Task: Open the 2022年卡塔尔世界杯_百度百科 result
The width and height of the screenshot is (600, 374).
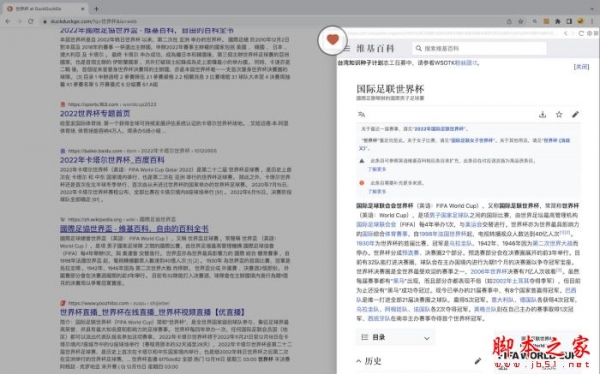Action: click(112, 160)
